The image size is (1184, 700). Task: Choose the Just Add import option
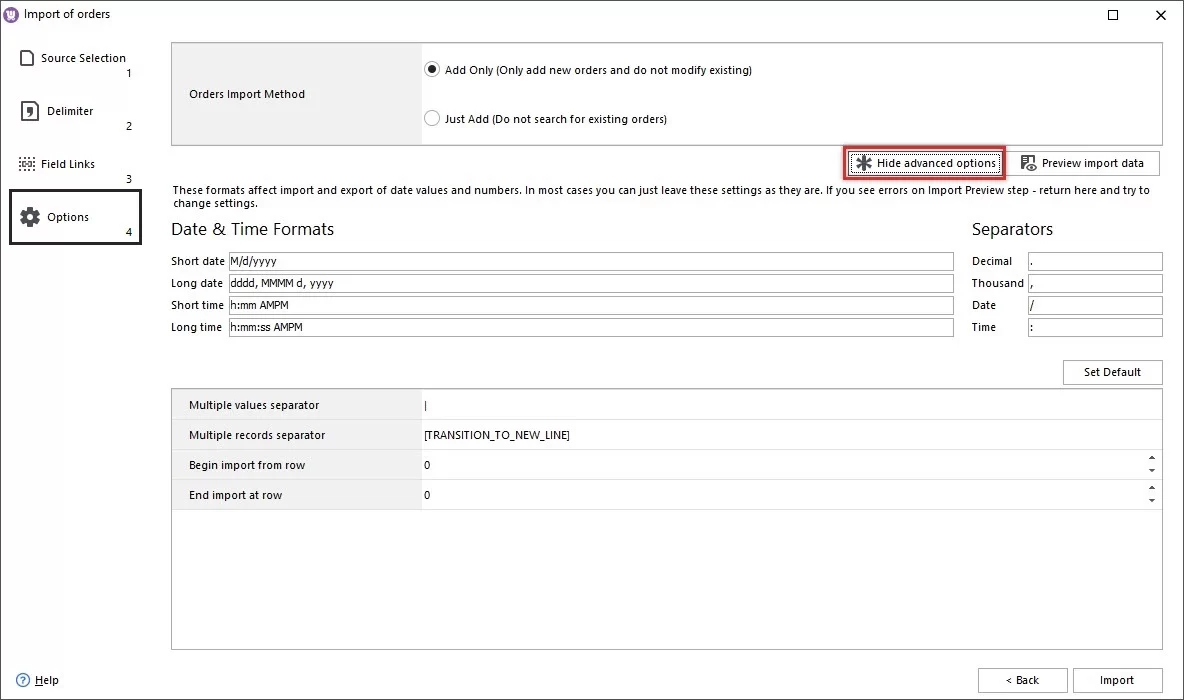click(431, 117)
